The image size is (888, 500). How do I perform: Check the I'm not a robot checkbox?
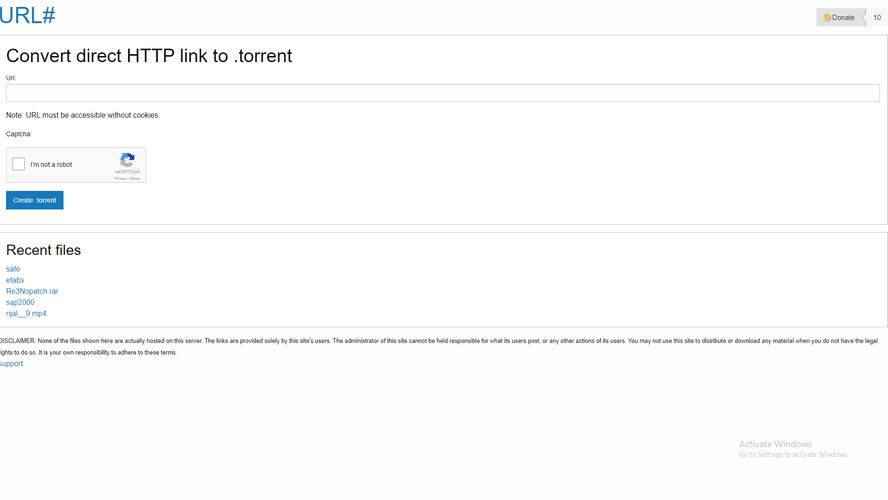pyautogui.click(x=18, y=164)
